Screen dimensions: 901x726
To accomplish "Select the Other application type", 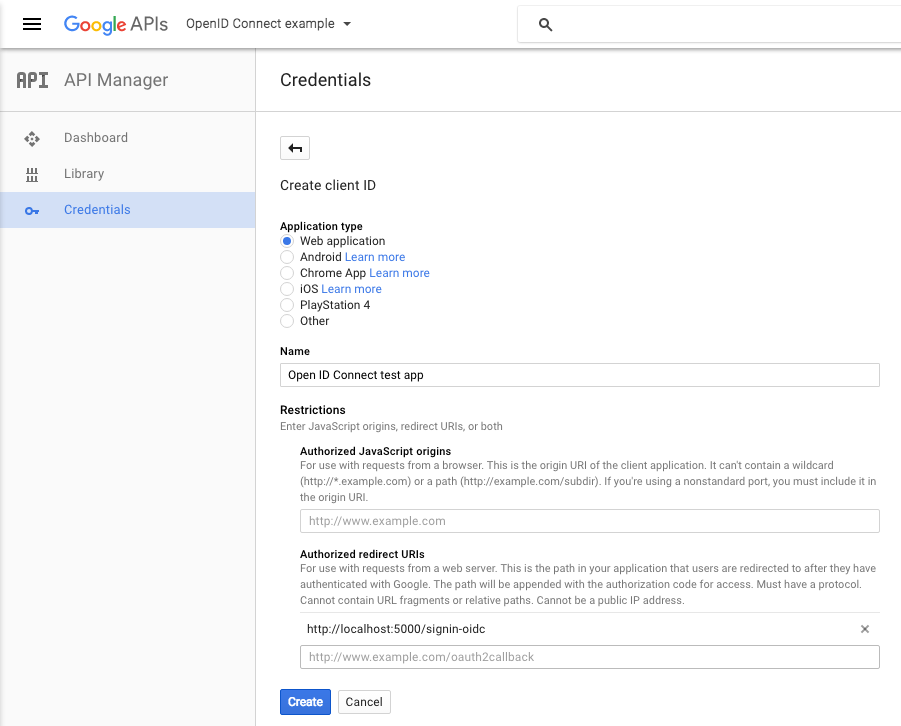I will click(287, 321).
